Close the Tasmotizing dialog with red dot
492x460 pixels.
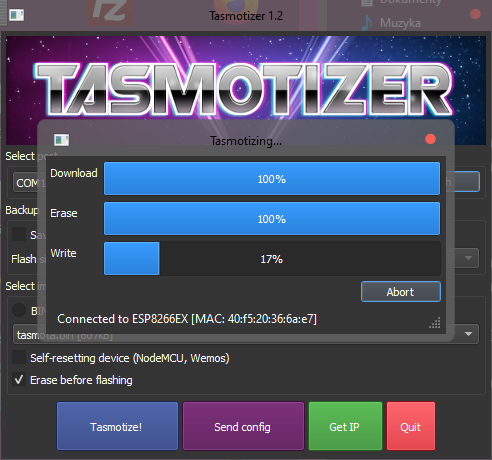(x=430, y=139)
